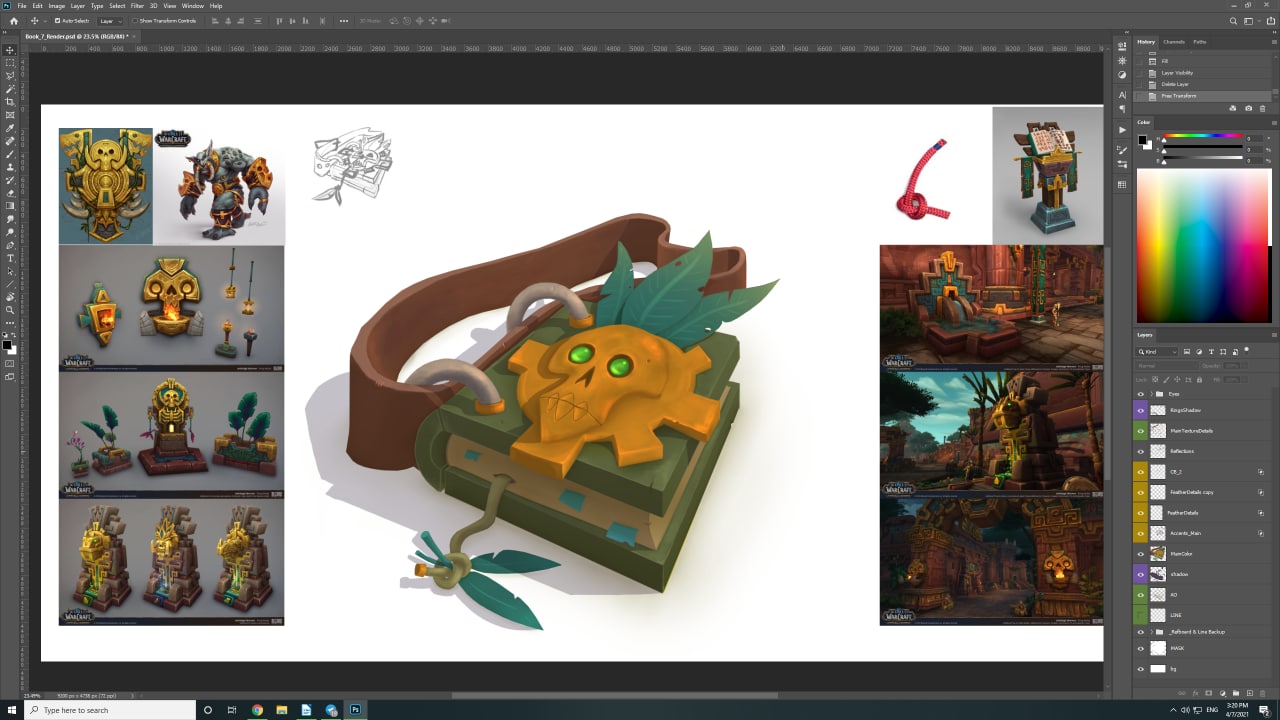
Task: Create a new layer group folder
Action: [1236, 693]
